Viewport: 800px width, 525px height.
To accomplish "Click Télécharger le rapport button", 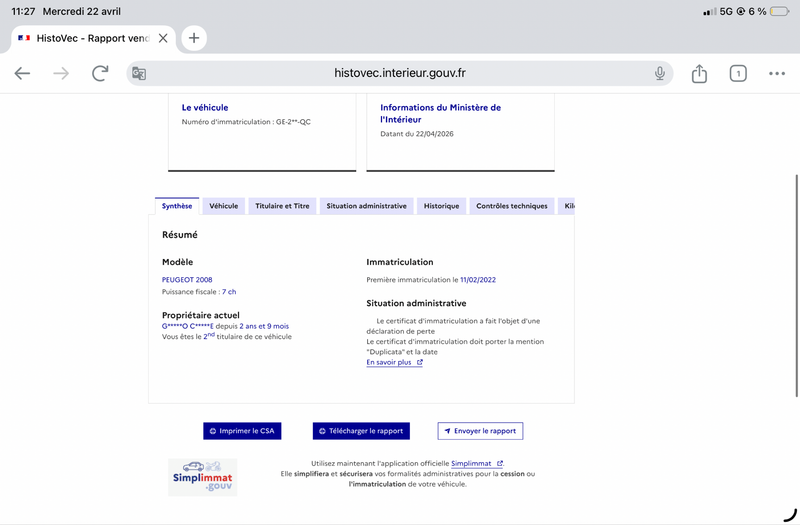I will [361, 431].
